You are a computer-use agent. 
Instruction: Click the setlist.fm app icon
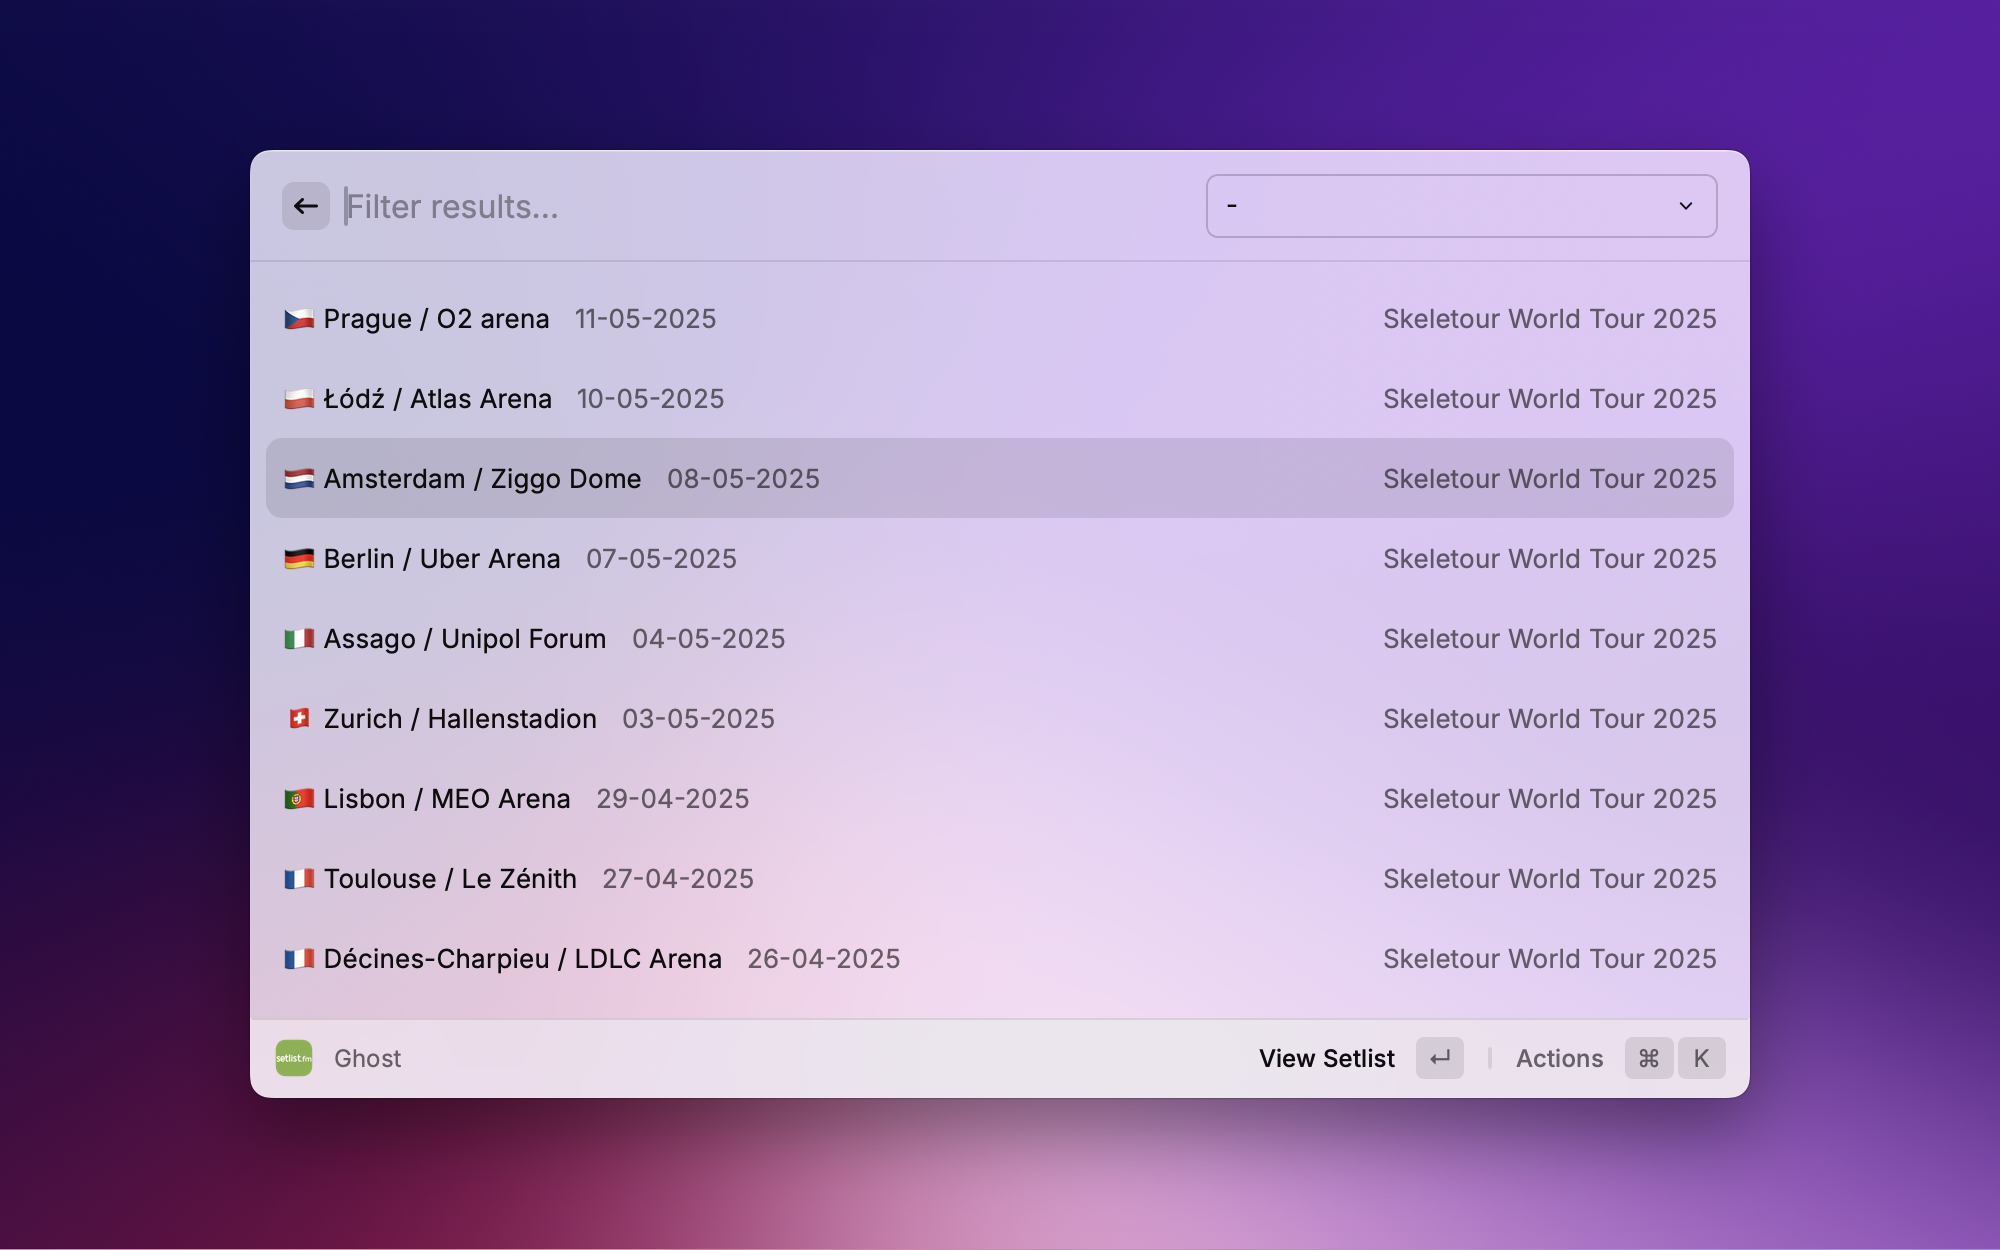click(x=294, y=1058)
